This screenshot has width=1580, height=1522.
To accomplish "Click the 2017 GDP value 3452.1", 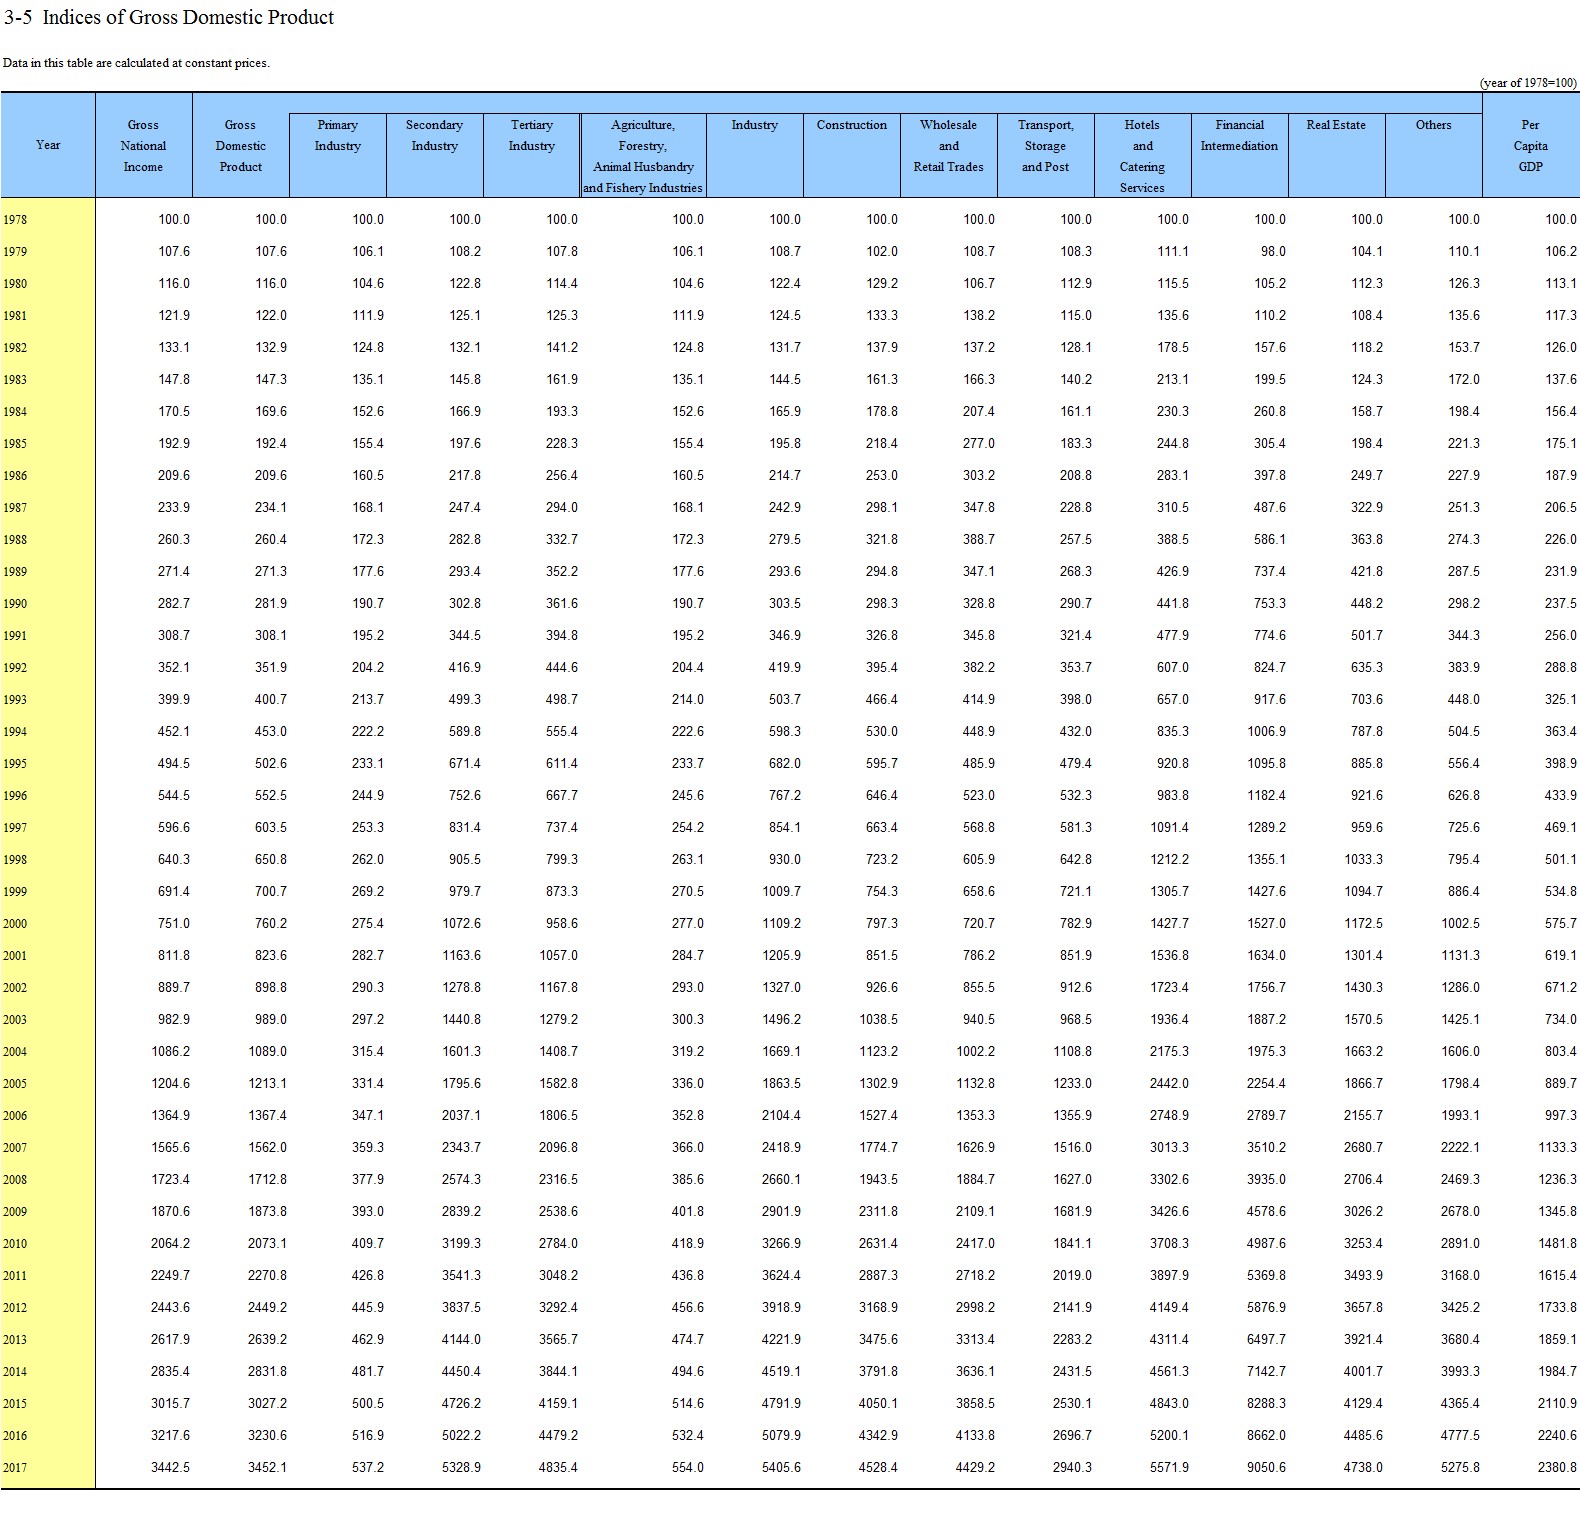I will tap(267, 1467).
